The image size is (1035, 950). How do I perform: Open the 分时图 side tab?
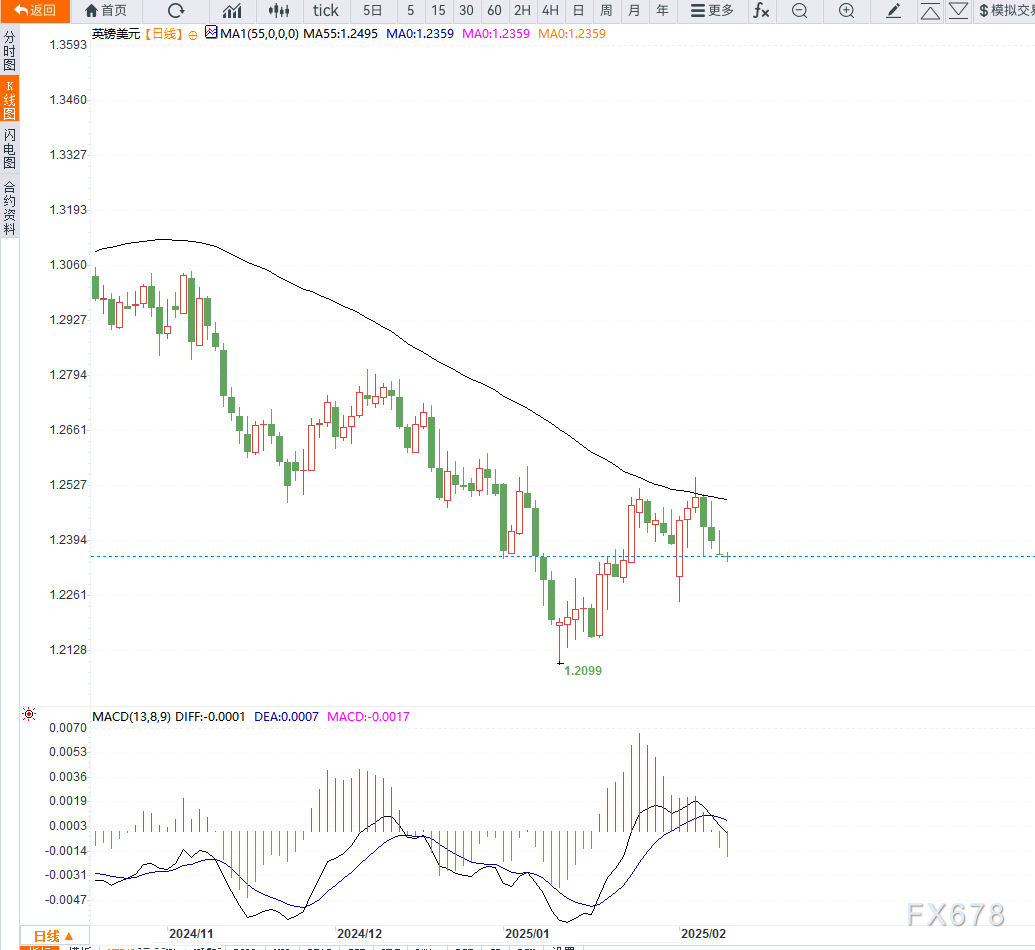[x=9, y=50]
